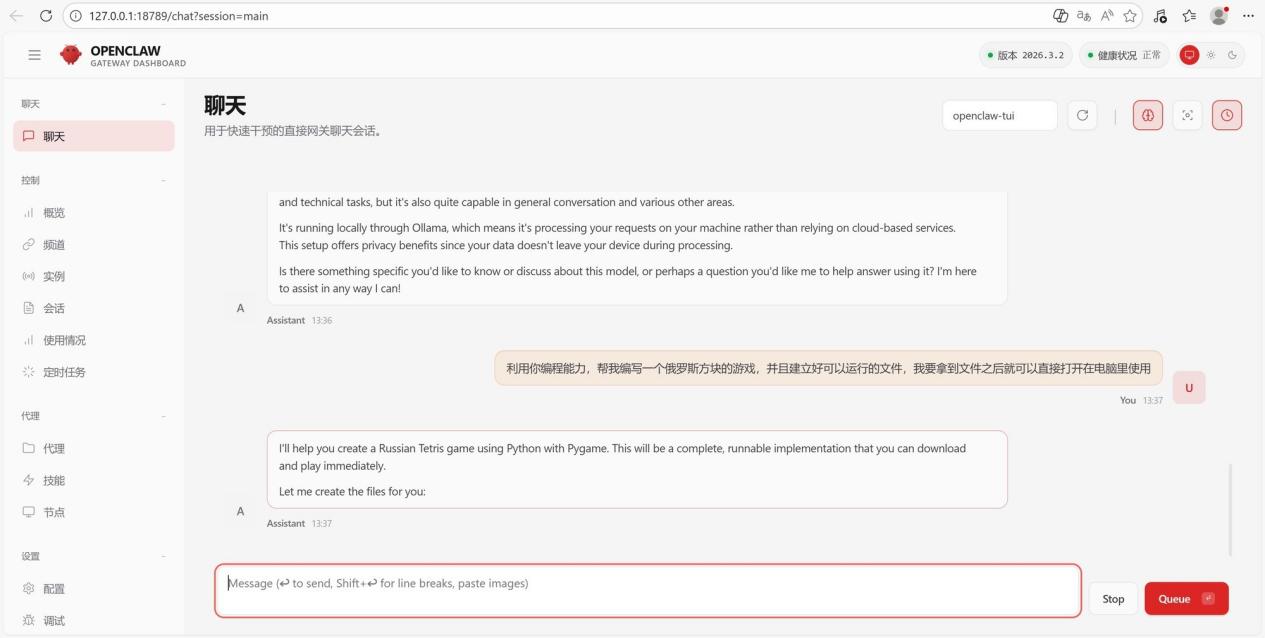Open 技能 from the sidebar
1265x638 pixels.
pos(54,480)
